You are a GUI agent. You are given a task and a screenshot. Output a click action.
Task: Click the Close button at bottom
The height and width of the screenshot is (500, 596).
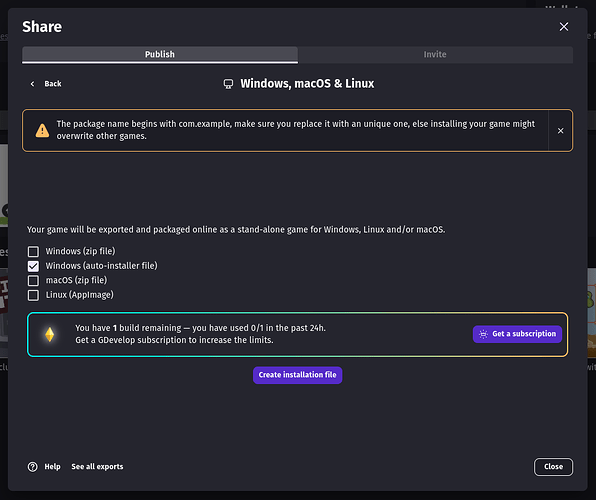pyautogui.click(x=553, y=467)
